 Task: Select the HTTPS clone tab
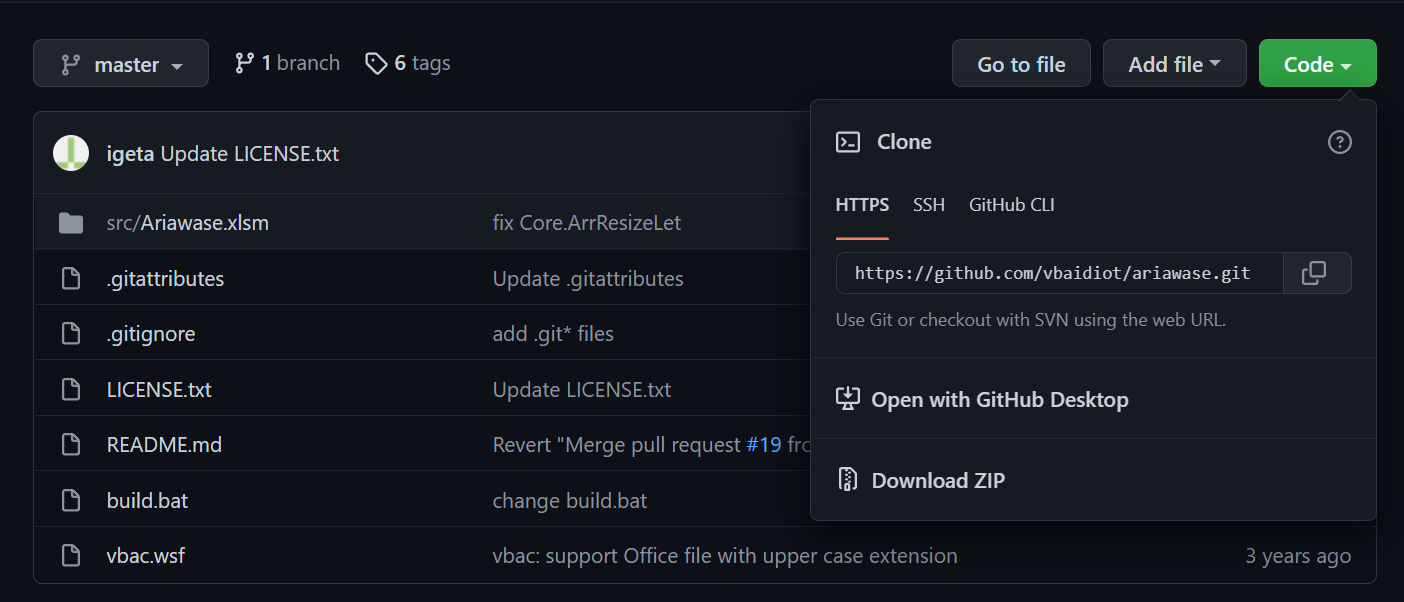tap(862, 205)
